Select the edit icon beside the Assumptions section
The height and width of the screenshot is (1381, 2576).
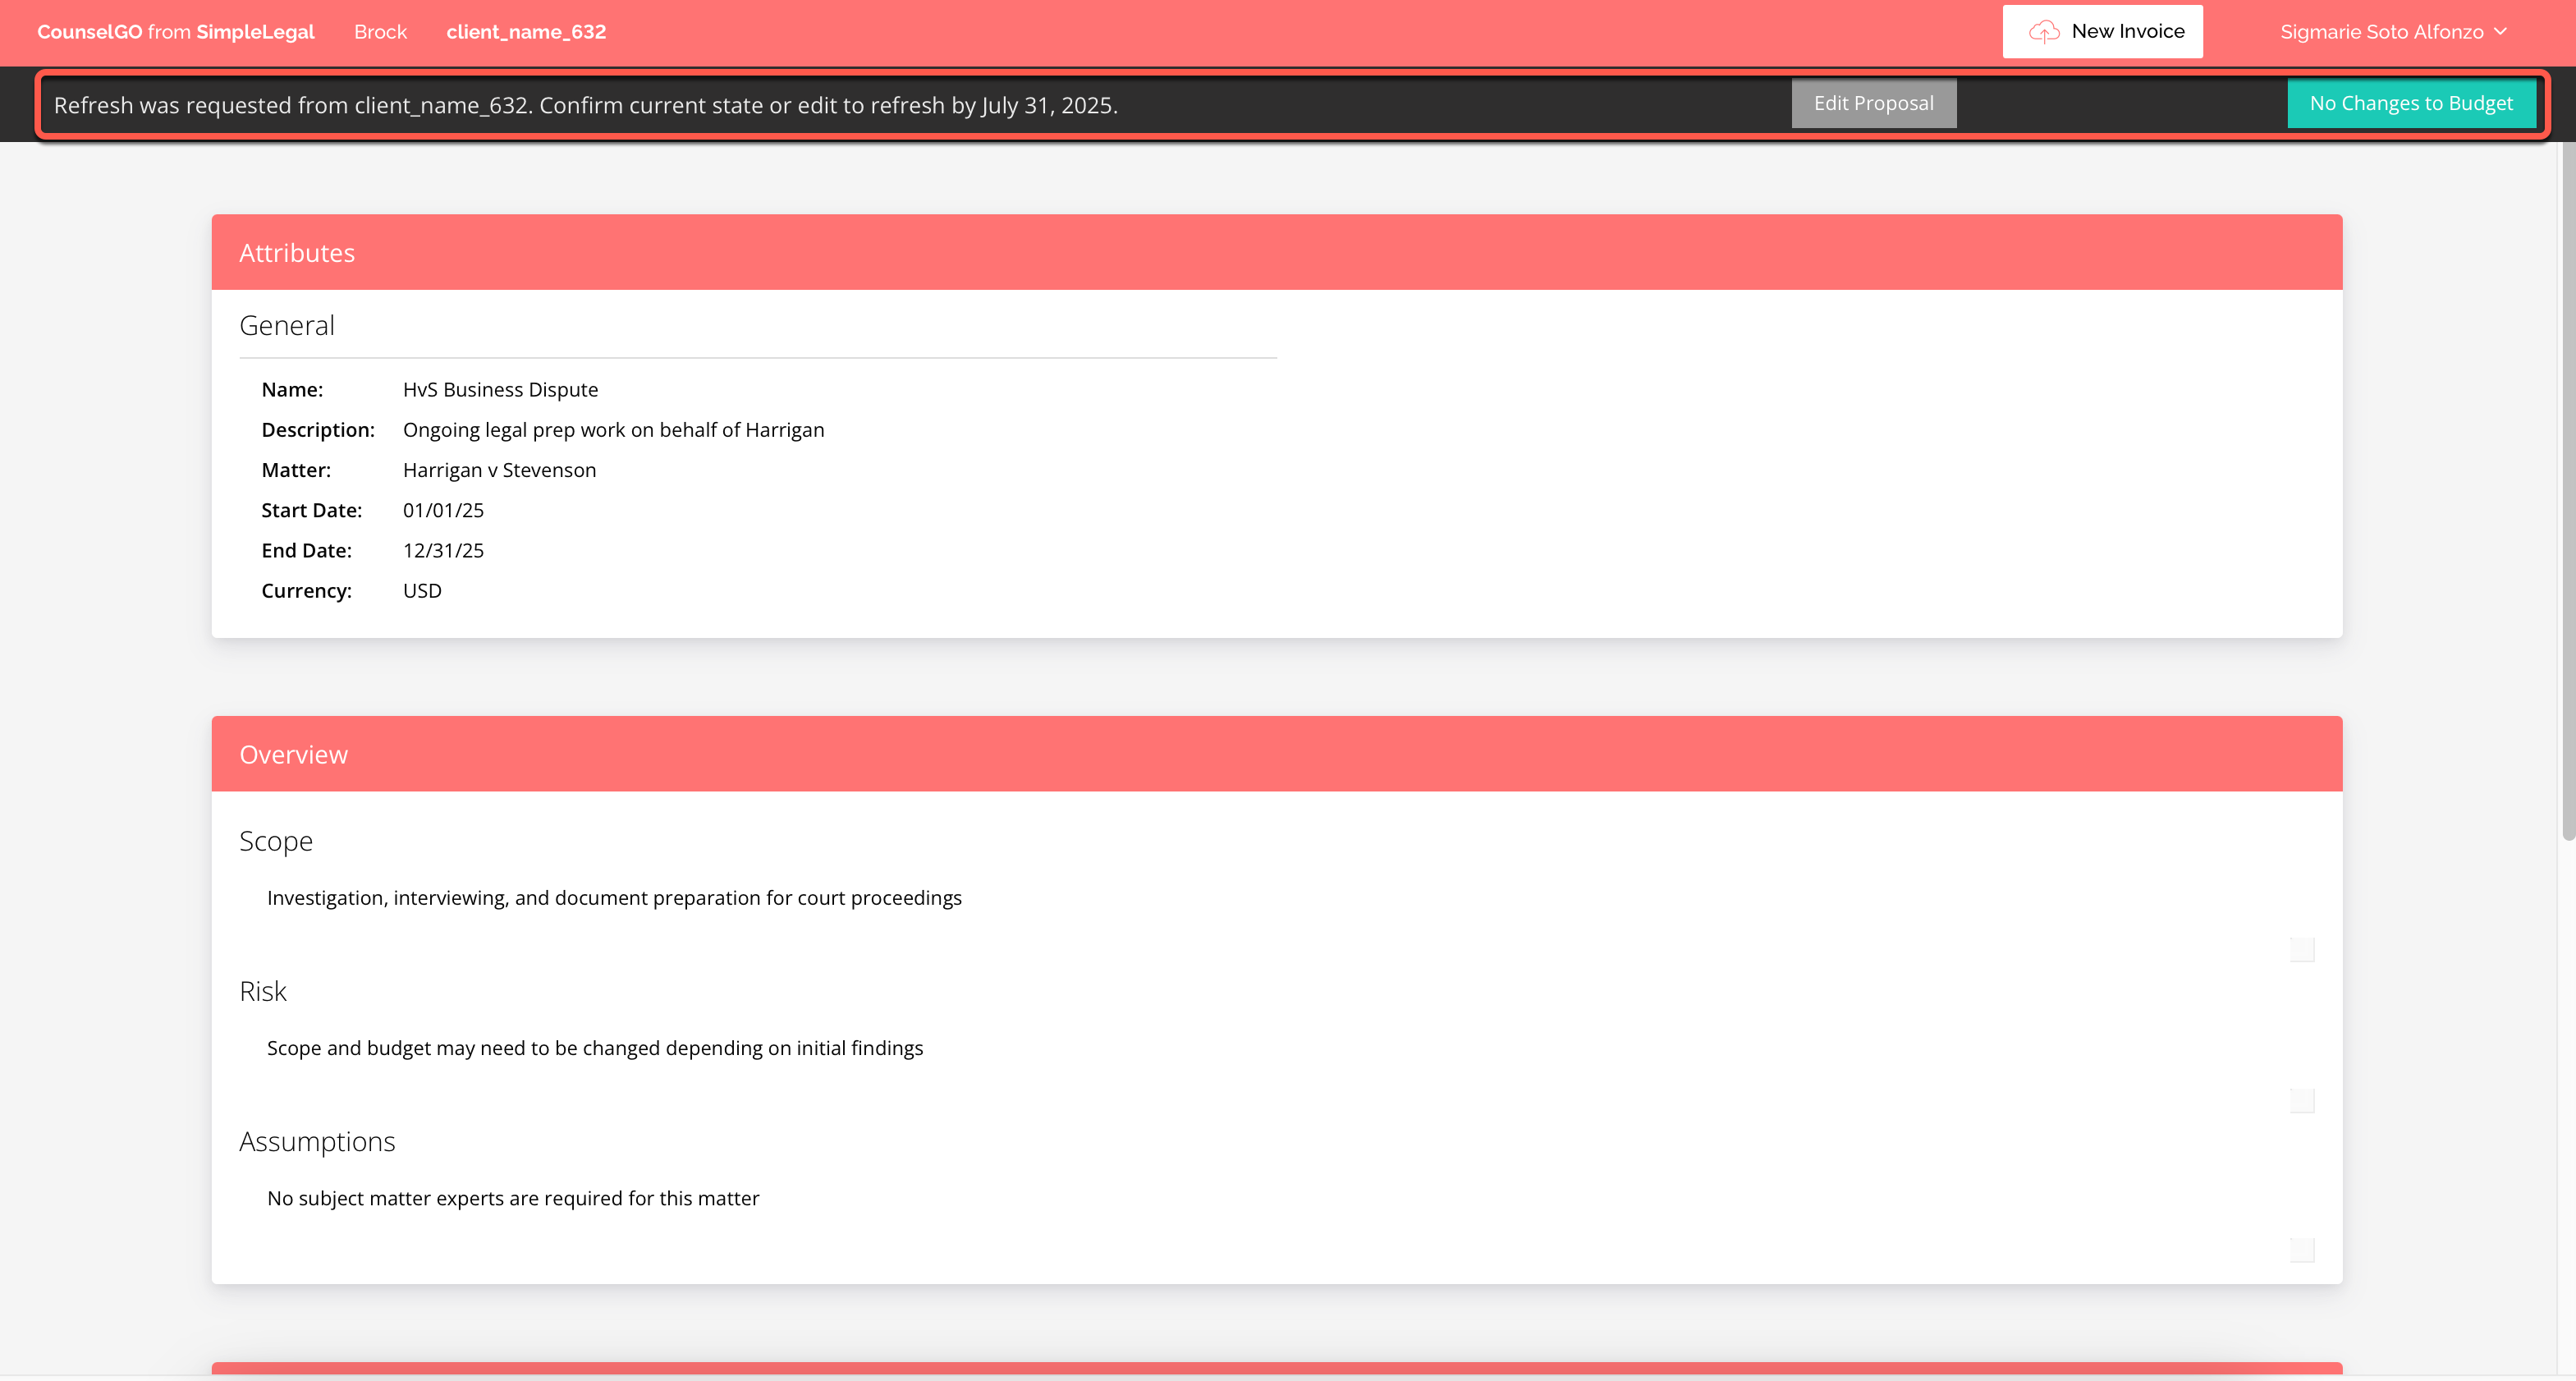(x=2302, y=1249)
